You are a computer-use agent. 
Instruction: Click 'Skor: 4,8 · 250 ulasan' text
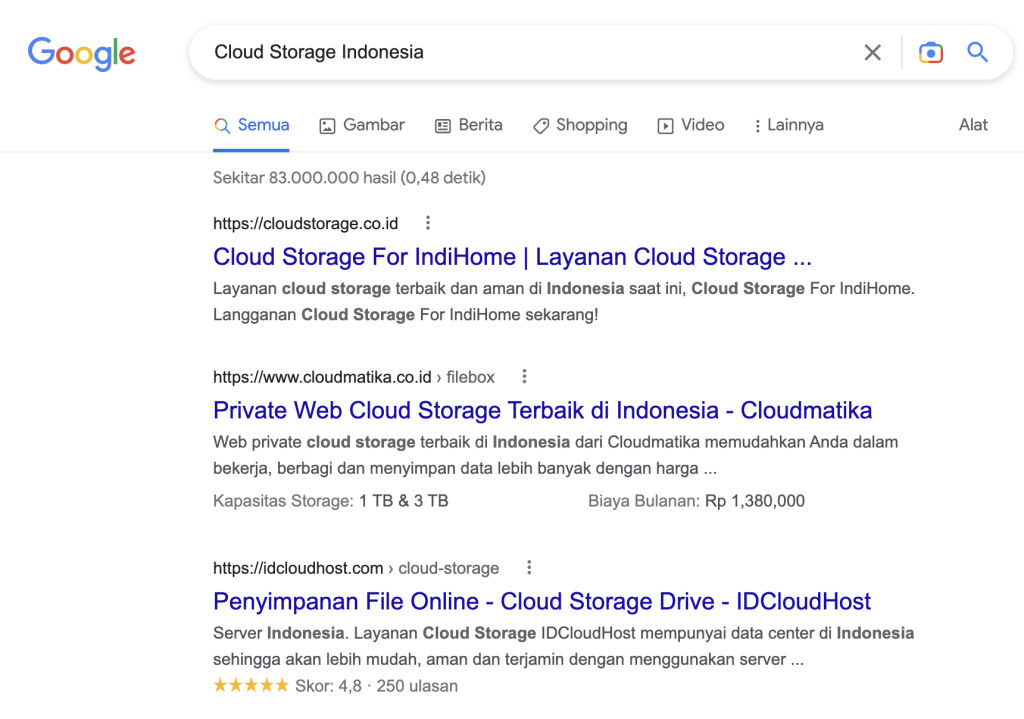[x=376, y=686]
